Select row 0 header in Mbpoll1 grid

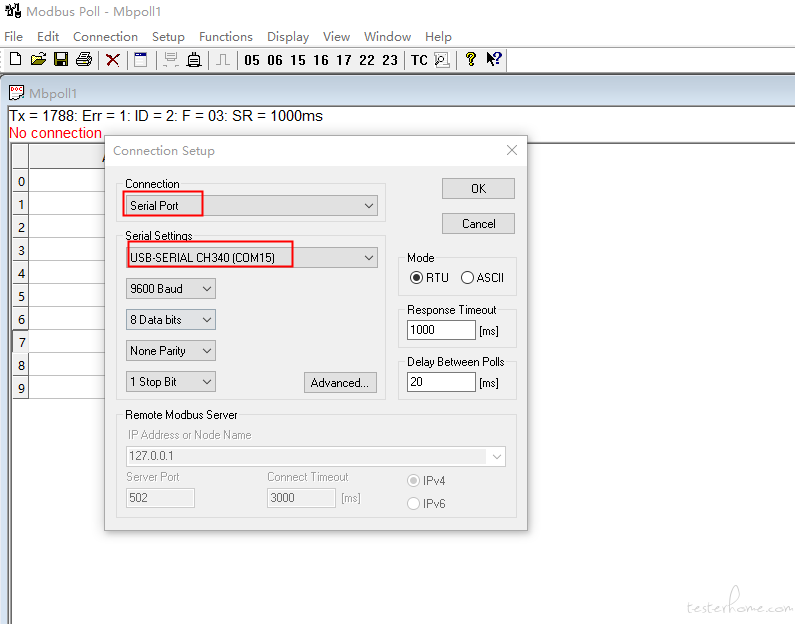point(21,181)
